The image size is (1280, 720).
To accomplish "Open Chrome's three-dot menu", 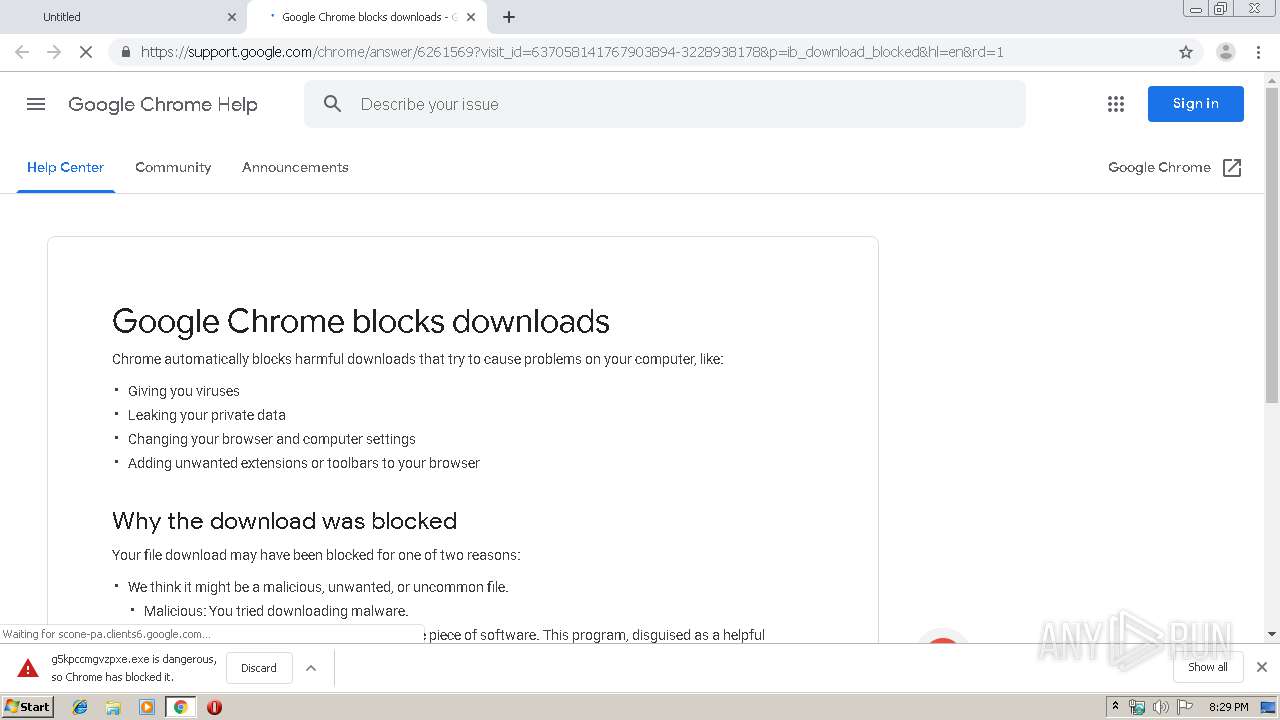I will click(x=1258, y=52).
